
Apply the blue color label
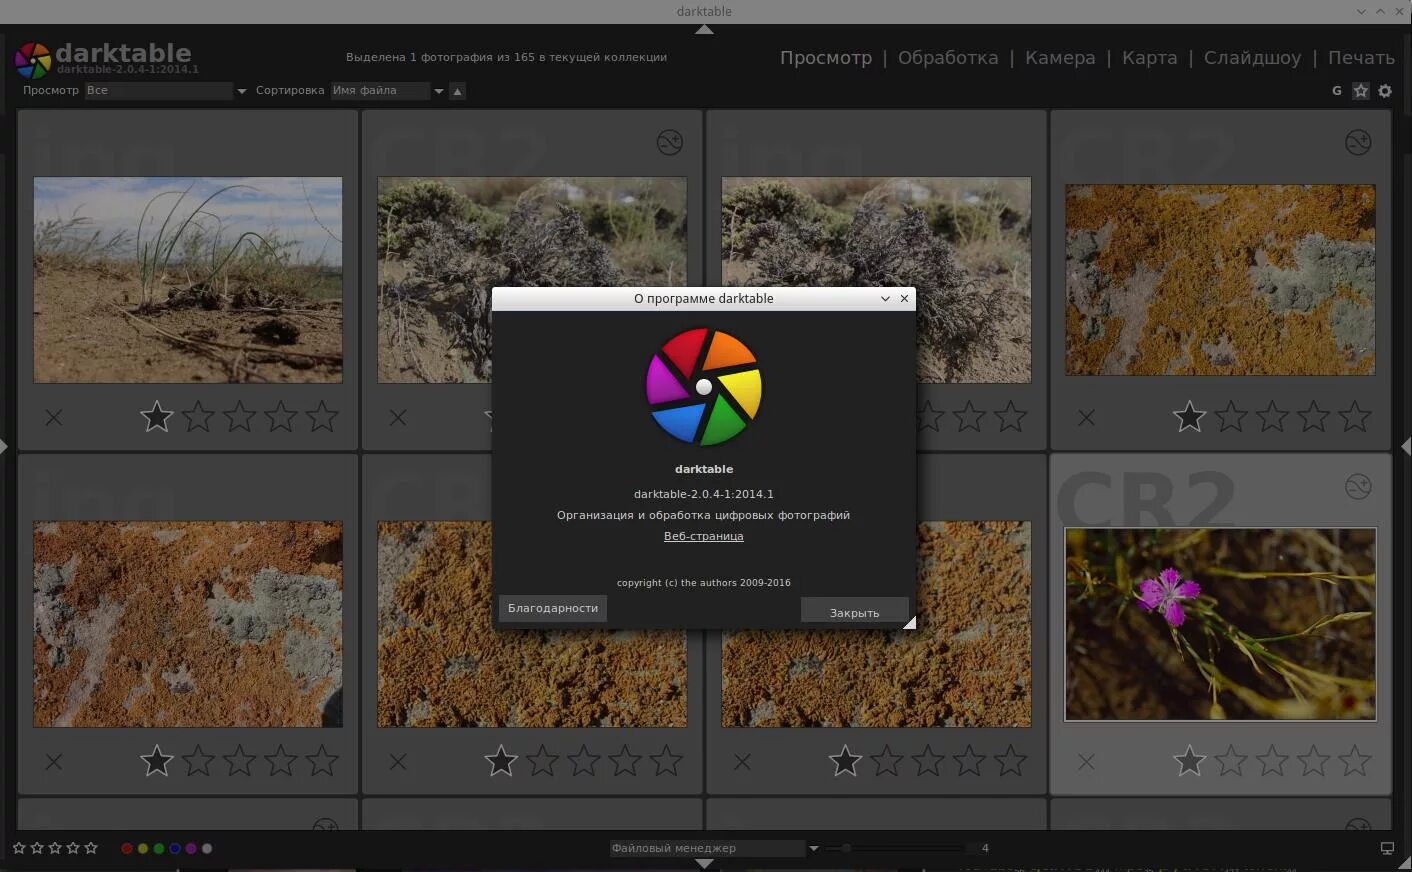point(175,848)
